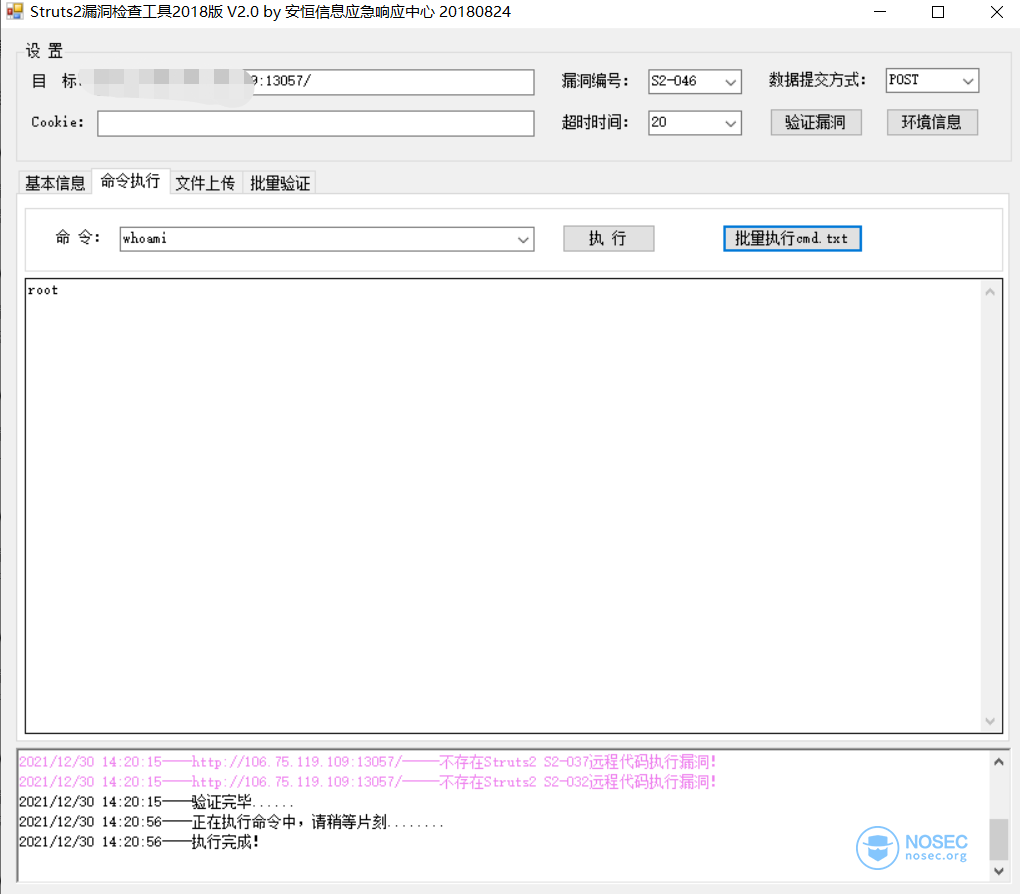Click the 执行完成 log entry
Image resolution: width=1020 pixels, height=894 pixels.
tap(139, 842)
